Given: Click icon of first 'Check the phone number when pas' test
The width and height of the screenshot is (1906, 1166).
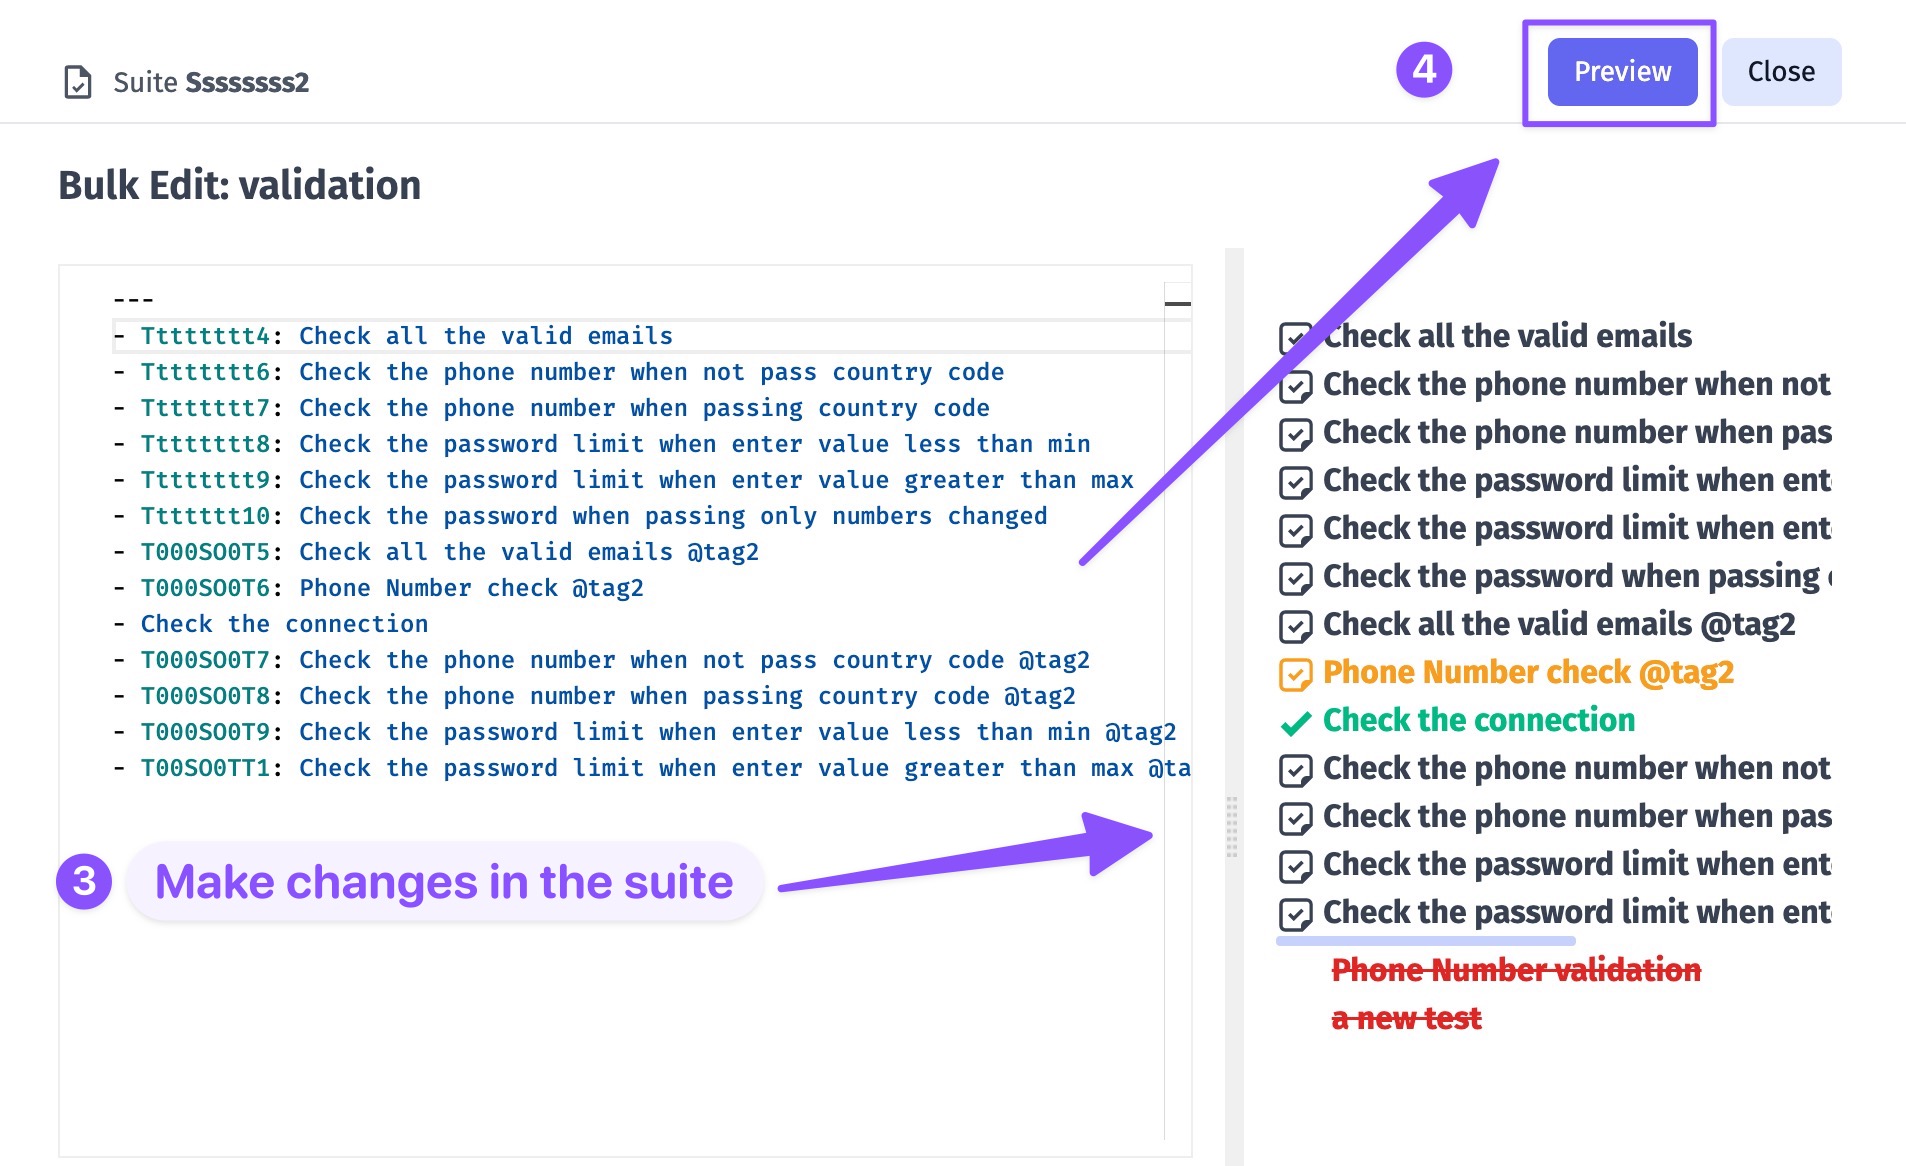Looking at the screenshot, I should click(x=1296, y=435).
